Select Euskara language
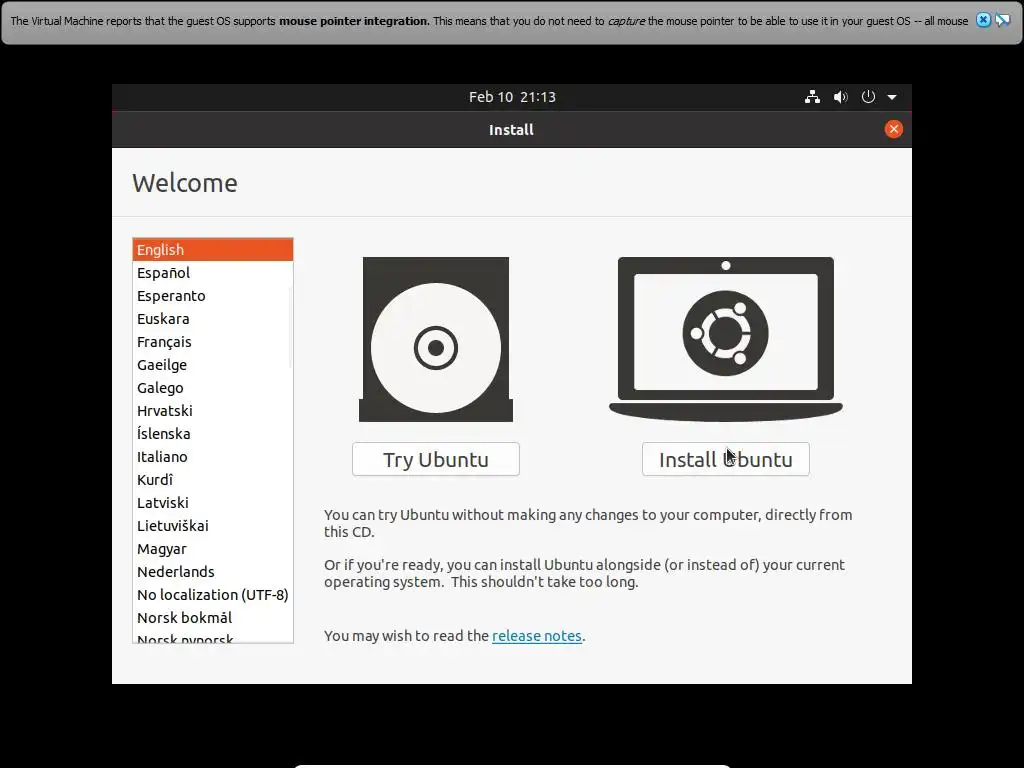 [213, 319]
